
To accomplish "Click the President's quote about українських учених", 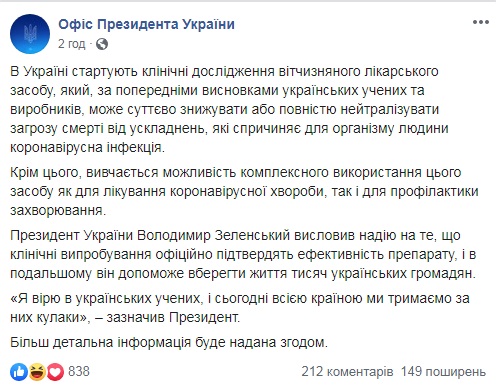I will (240, 308).
